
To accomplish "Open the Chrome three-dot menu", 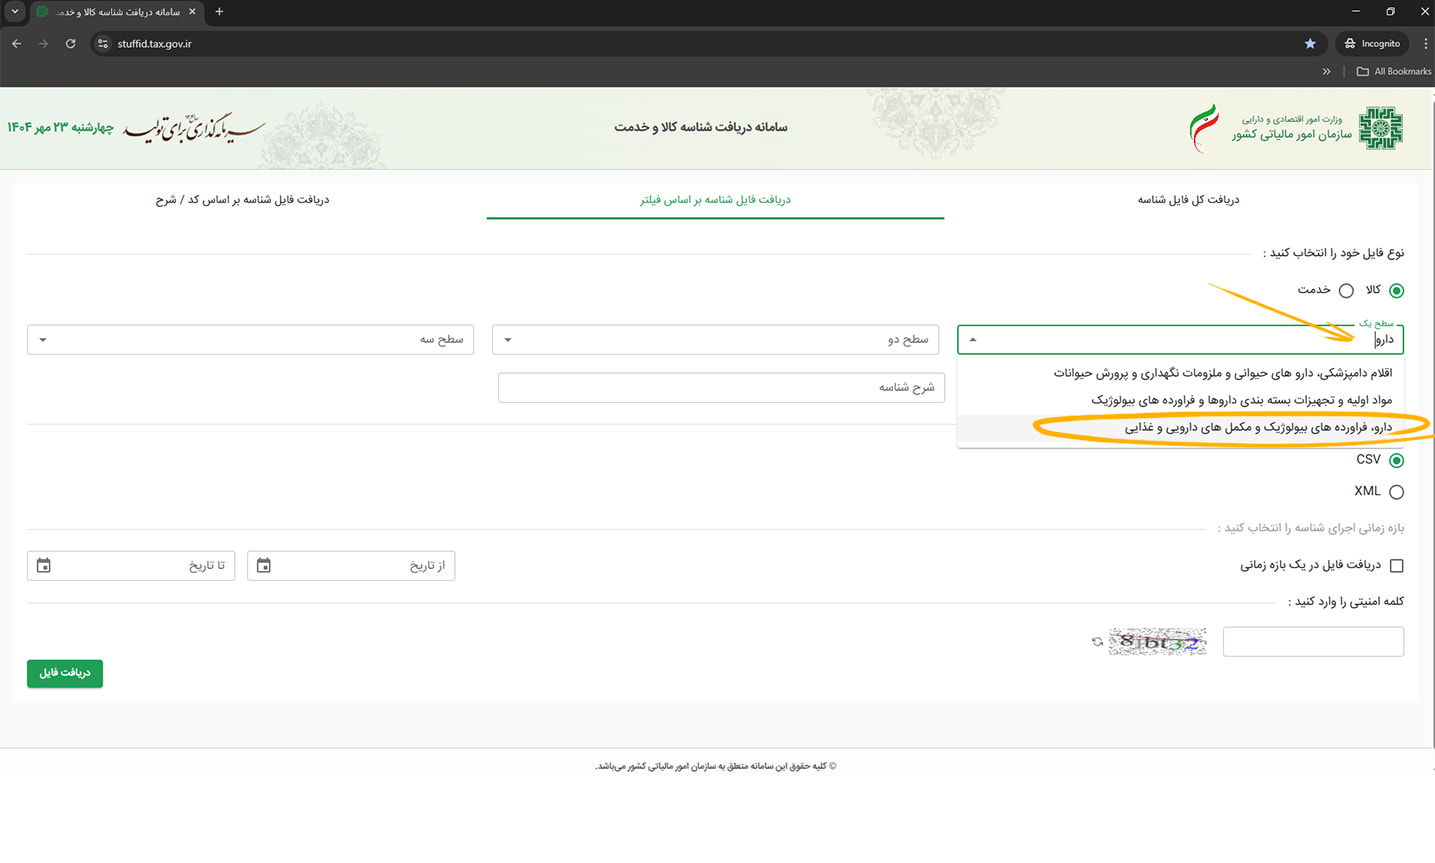I will pos(1425,44).
